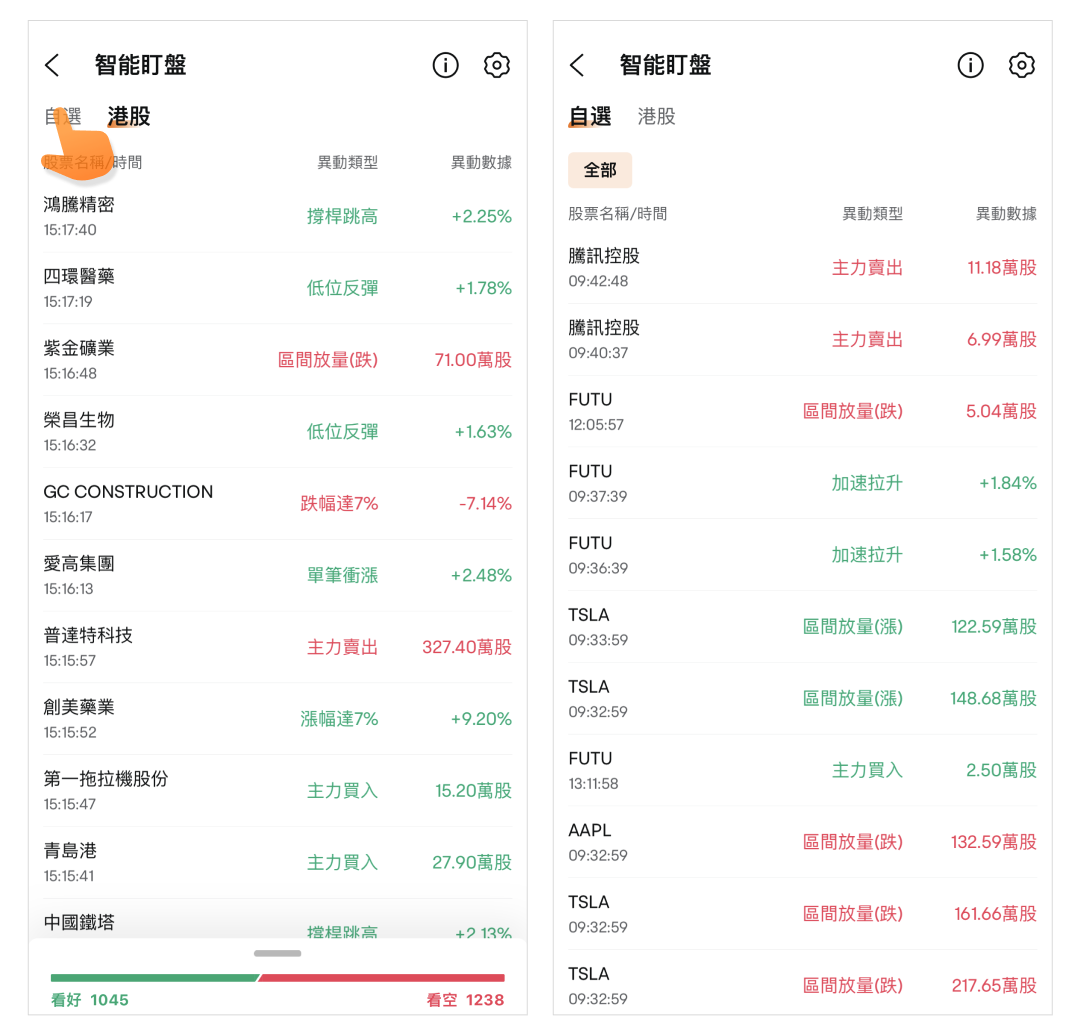This screenshot has height=1036, width=1080.
Task: Tap 看空 1238 bearish label
Action: 465,1000
